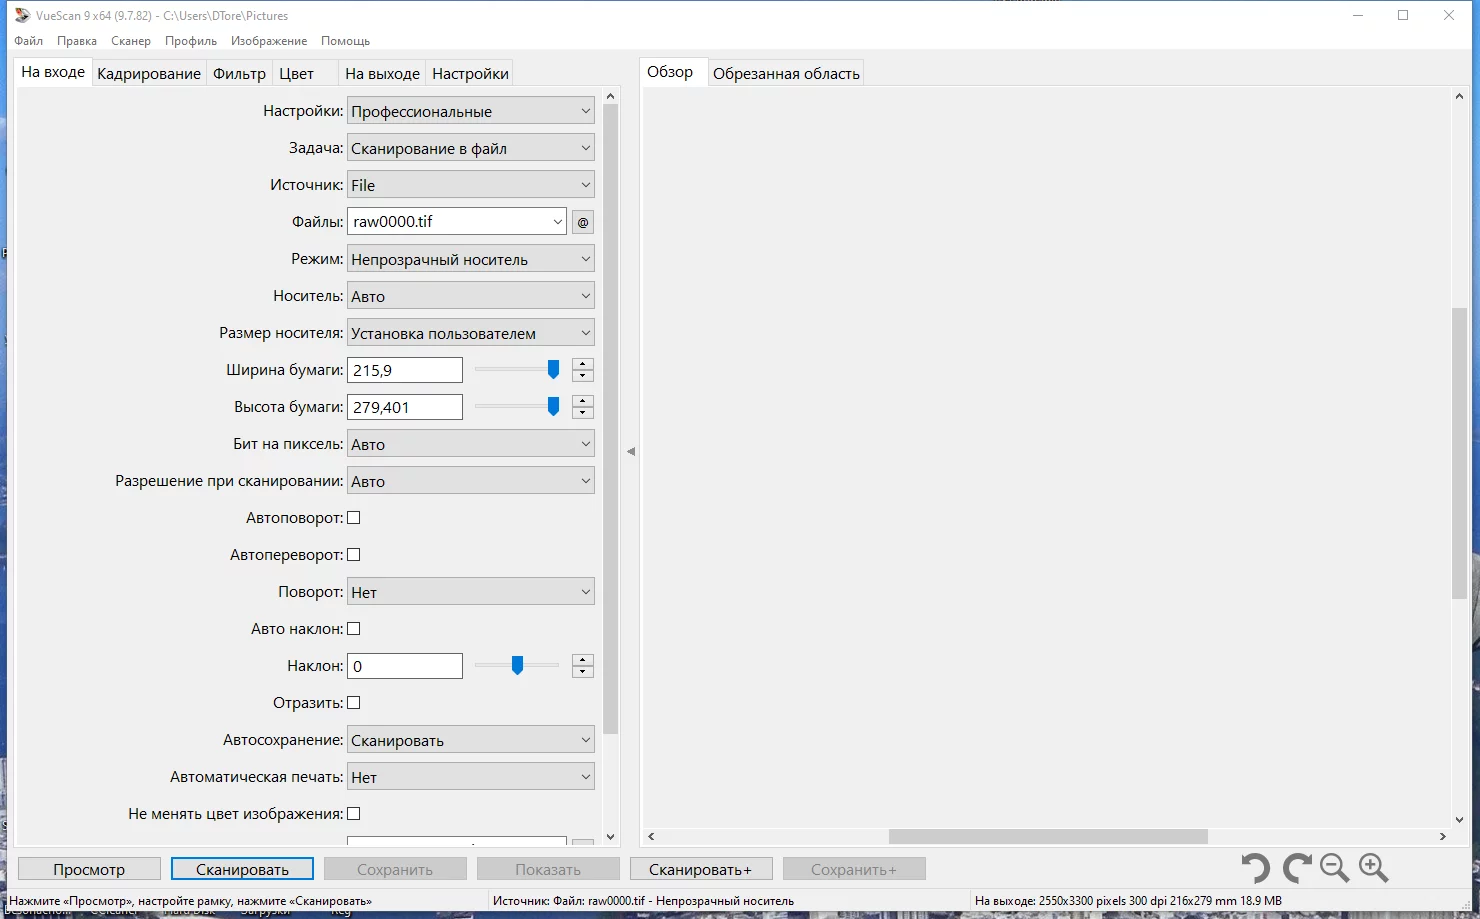Viewport: 1480px width, 919px height.
Task: Click the zoom out magnifier icon
Action: [x=1335, y=868]
